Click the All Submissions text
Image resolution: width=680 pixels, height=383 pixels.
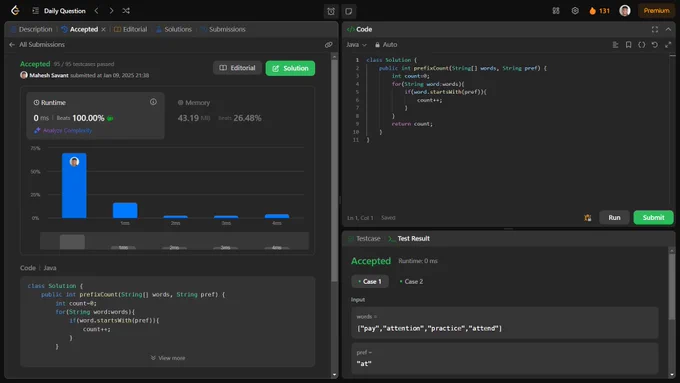click(42, 45)
